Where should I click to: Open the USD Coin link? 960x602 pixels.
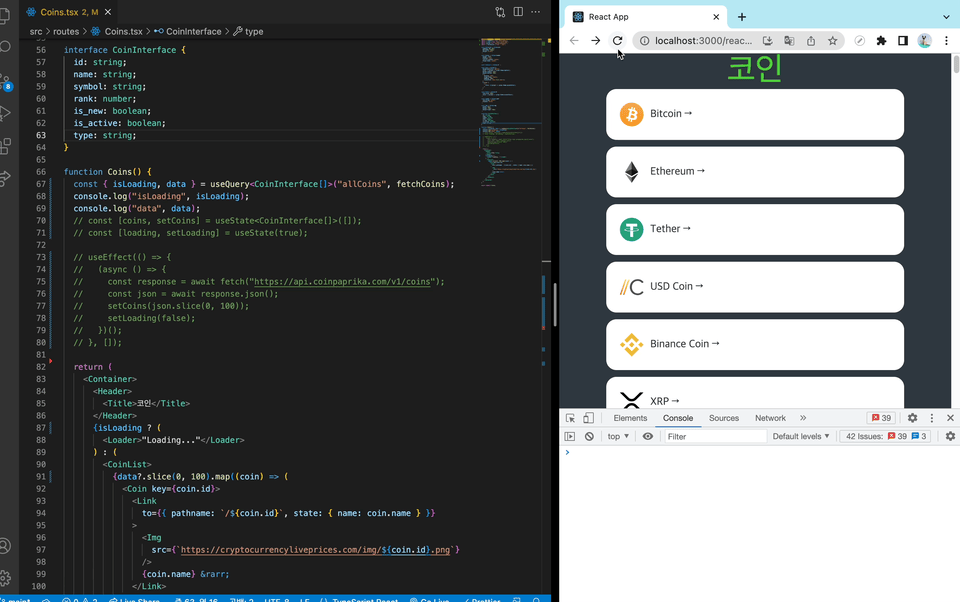click(755, 287)
